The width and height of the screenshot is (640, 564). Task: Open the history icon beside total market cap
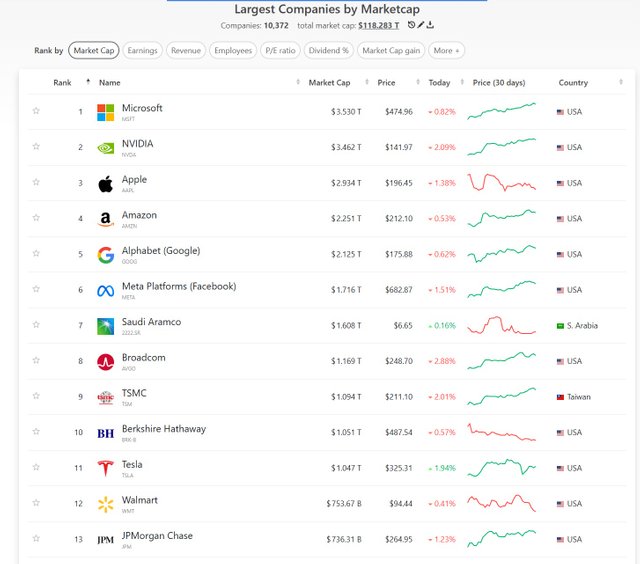411,25
